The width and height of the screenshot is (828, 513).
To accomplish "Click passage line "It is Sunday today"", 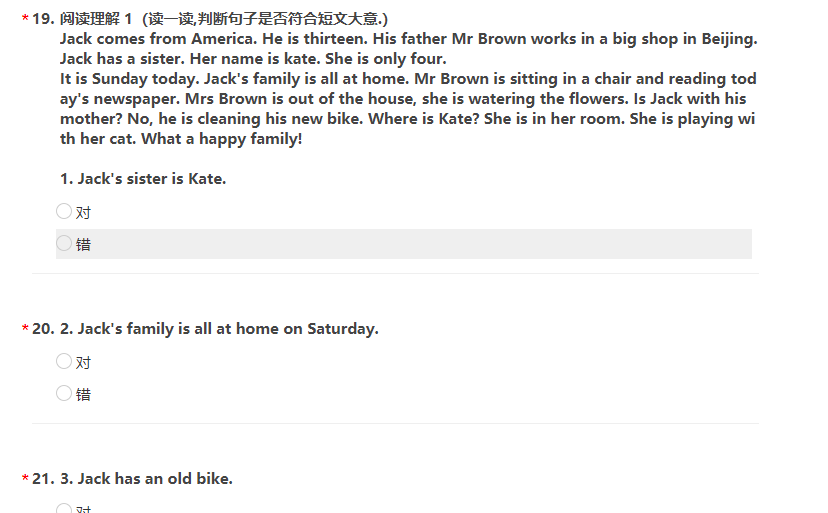I will [x=408, y=79].
